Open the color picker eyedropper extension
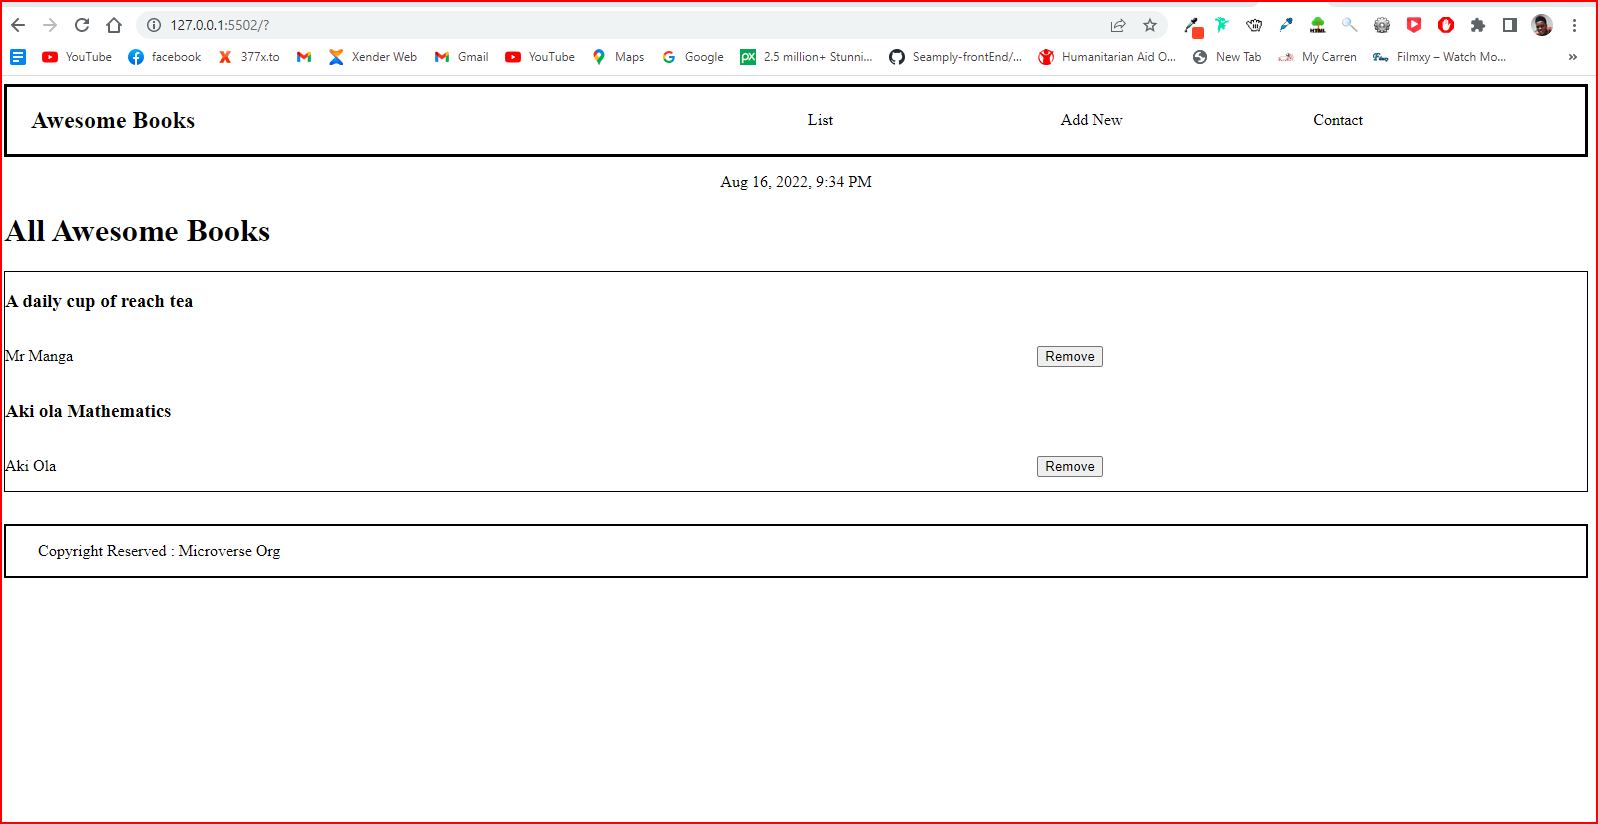This screenshot has width=1598, height=824. pos(1286,25)
